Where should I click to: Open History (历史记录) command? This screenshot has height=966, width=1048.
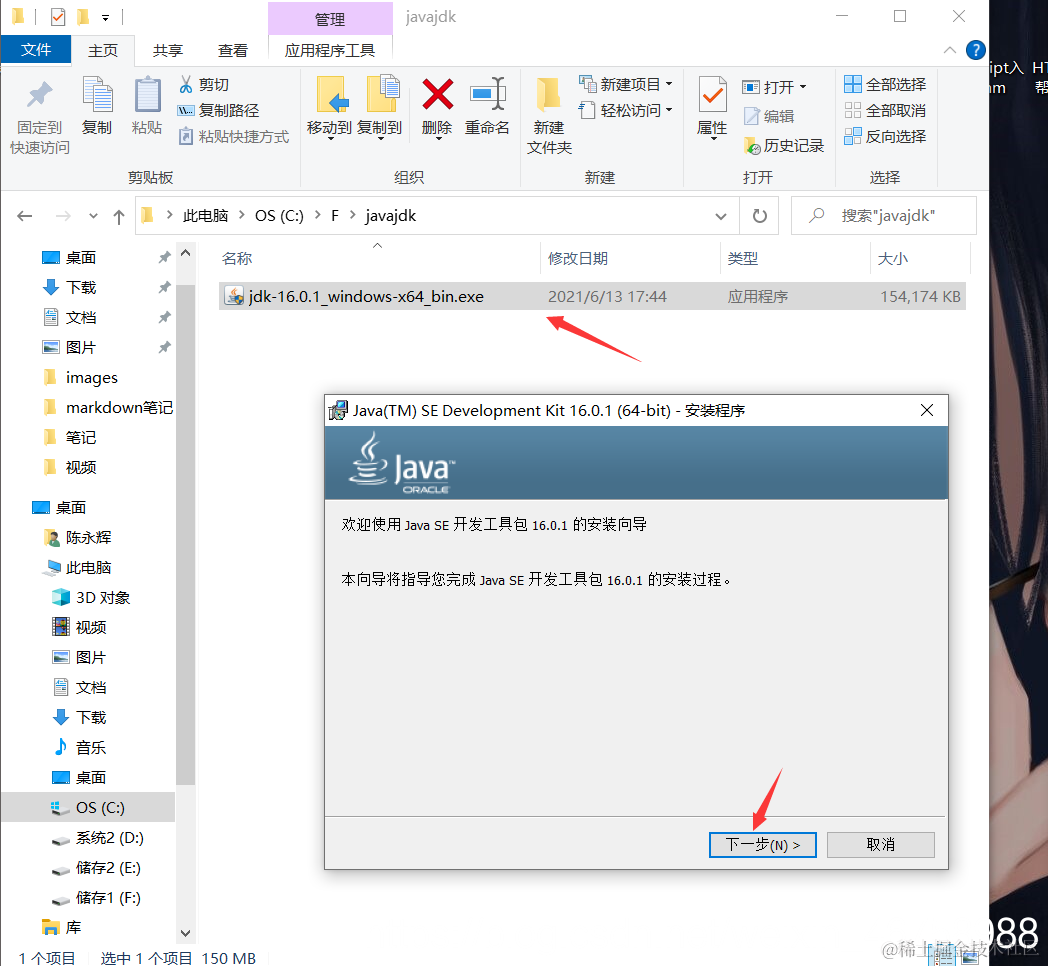click(x=783, y=146)
